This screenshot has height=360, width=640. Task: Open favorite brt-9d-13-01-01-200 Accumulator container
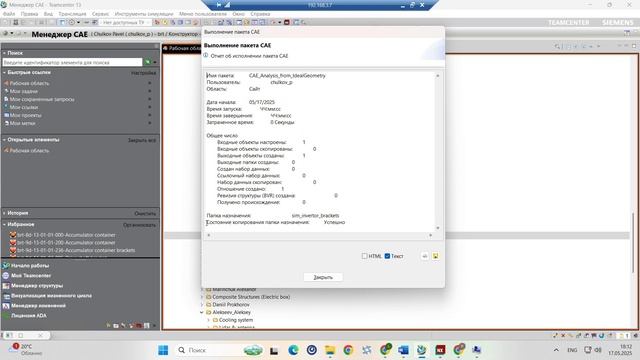[66, 242]
